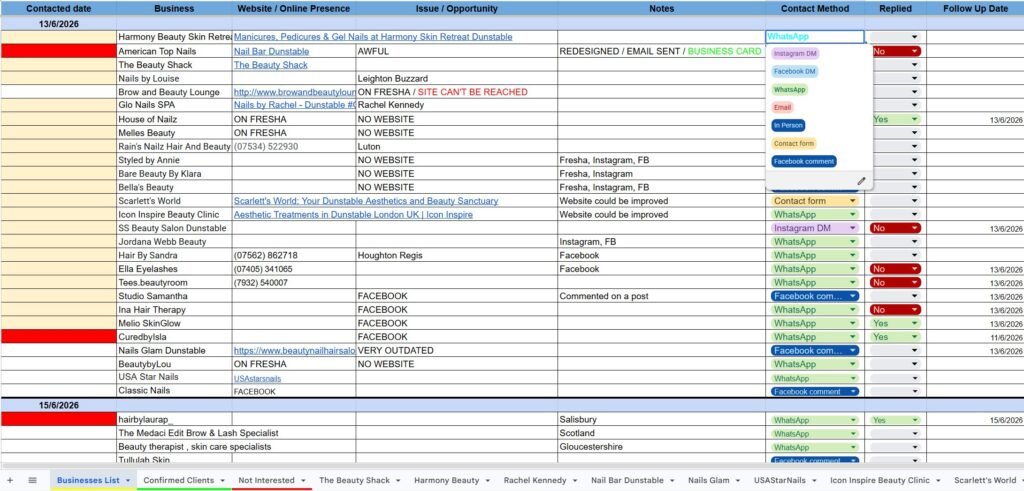This screenshot has height=491, width=1024.
Task: Select the Follow Up Date column header
Action: 975,8
